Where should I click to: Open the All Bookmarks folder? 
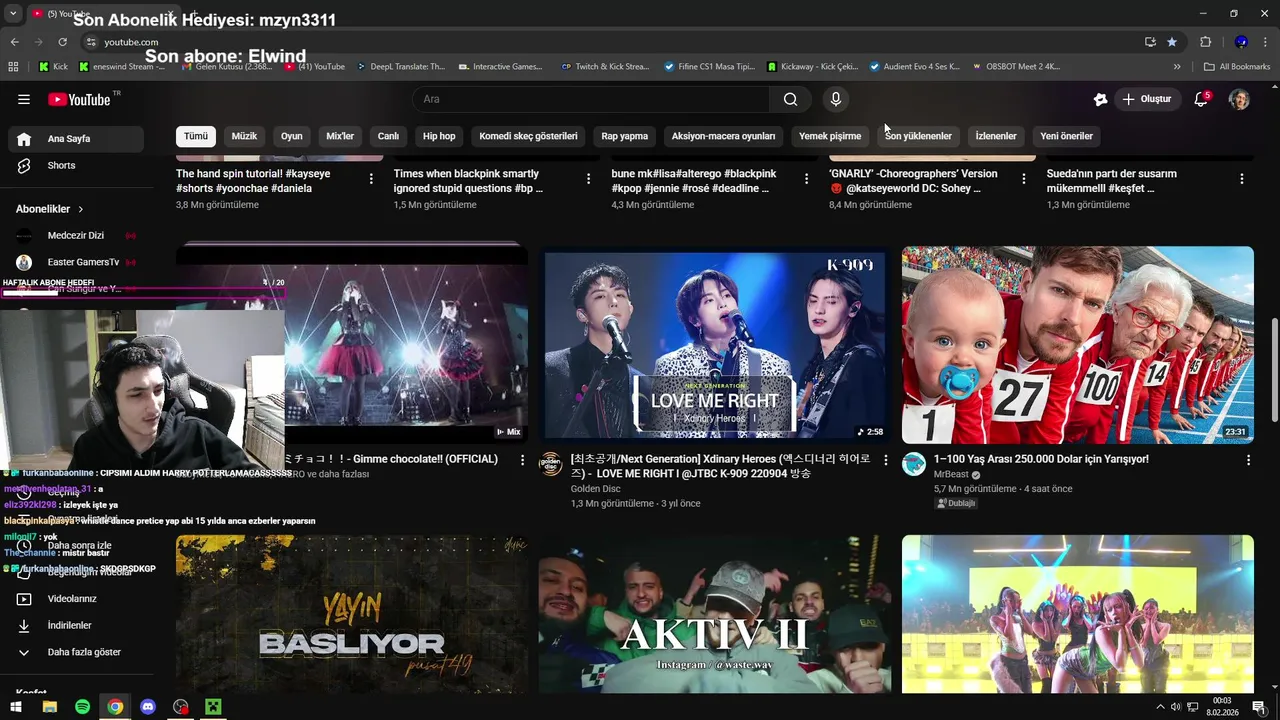(x=1237, y=67)
